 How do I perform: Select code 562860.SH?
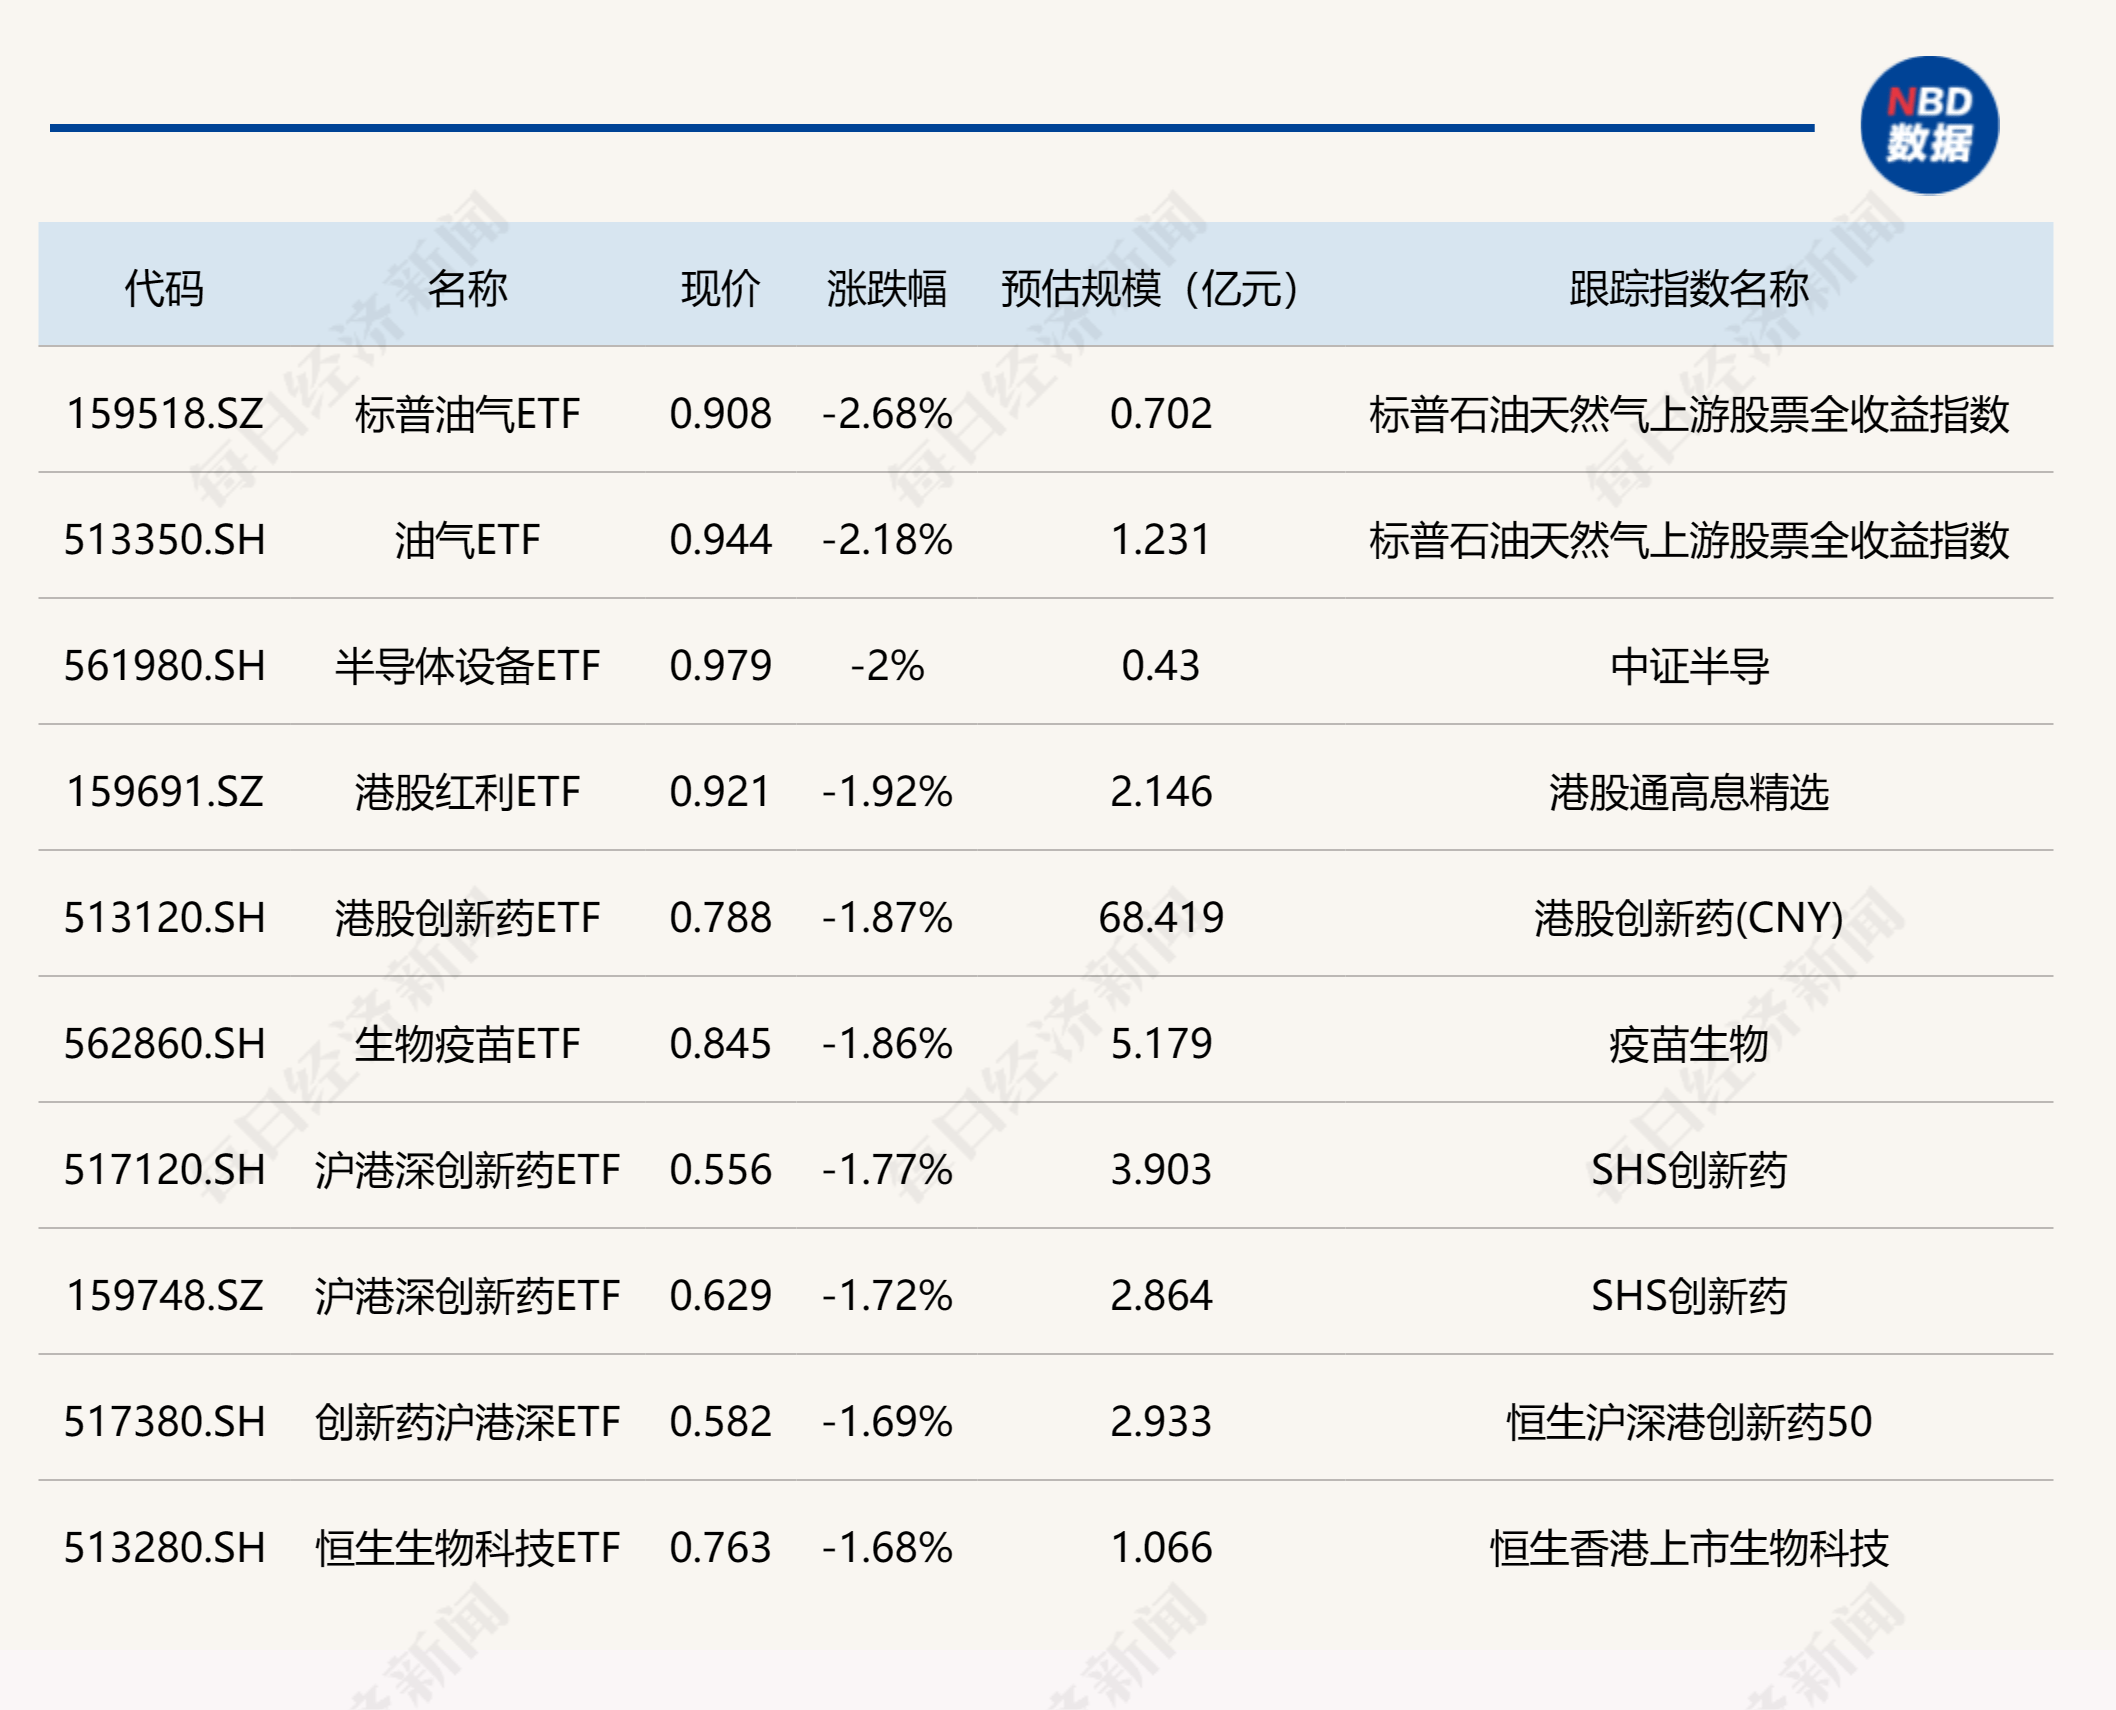pyautogui.click(x=164, y=1044)
